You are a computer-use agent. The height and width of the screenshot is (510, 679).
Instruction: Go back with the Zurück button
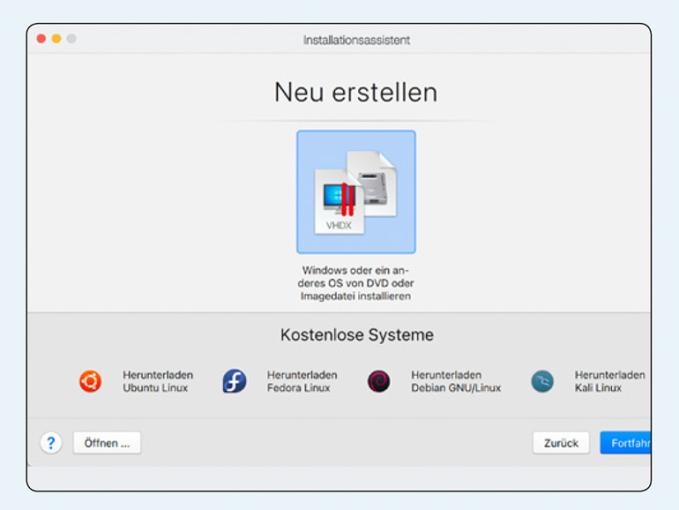click(x=561, y=443)
